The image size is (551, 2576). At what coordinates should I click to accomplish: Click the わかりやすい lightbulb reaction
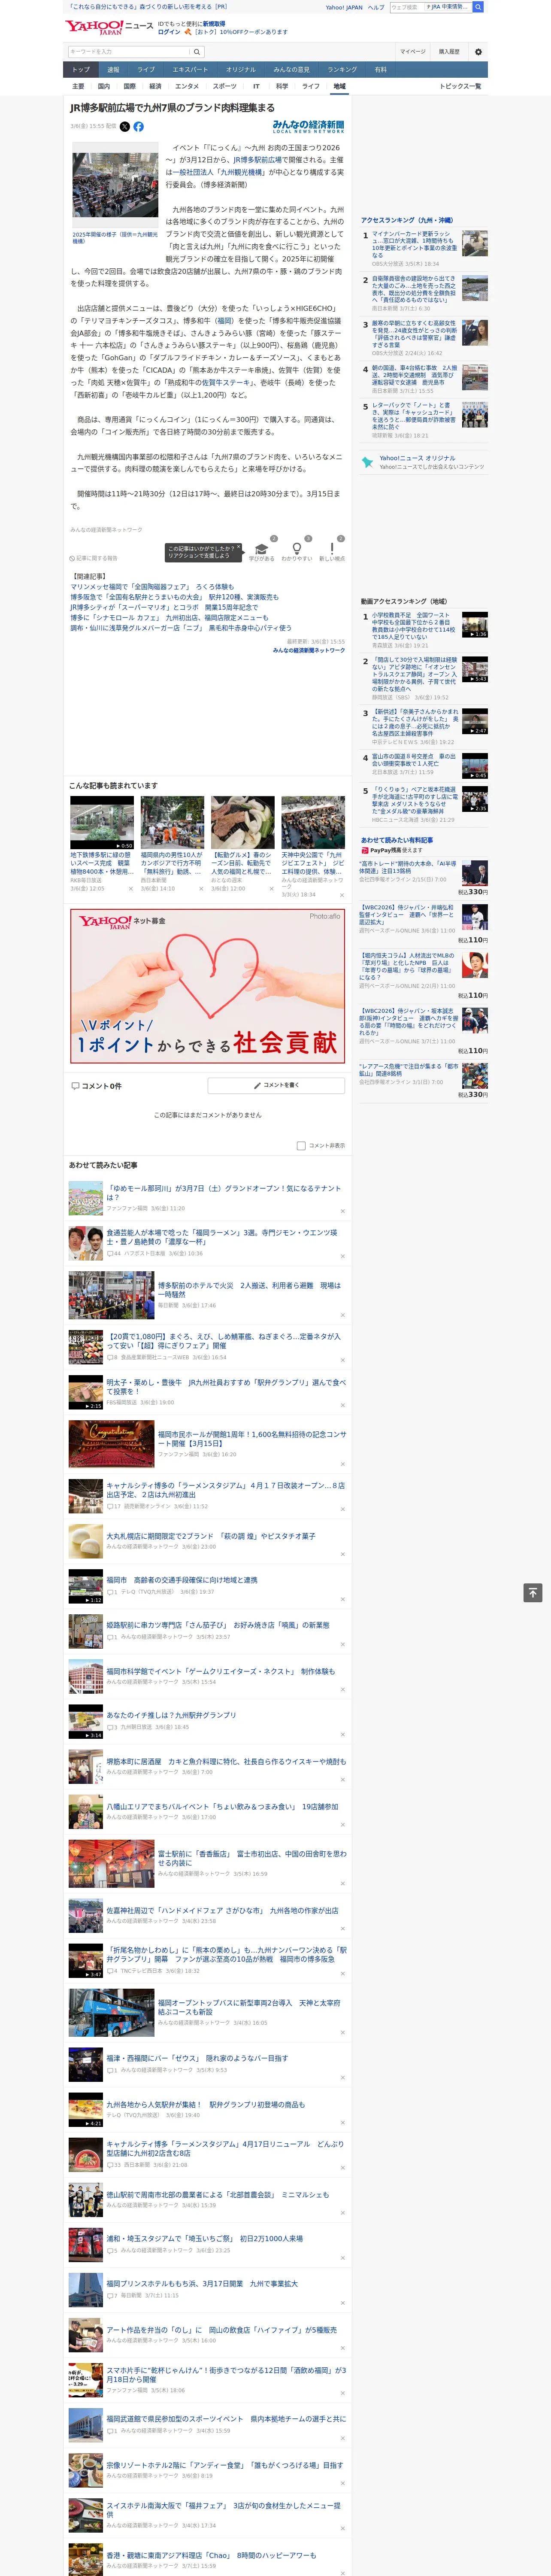(296, 550)
